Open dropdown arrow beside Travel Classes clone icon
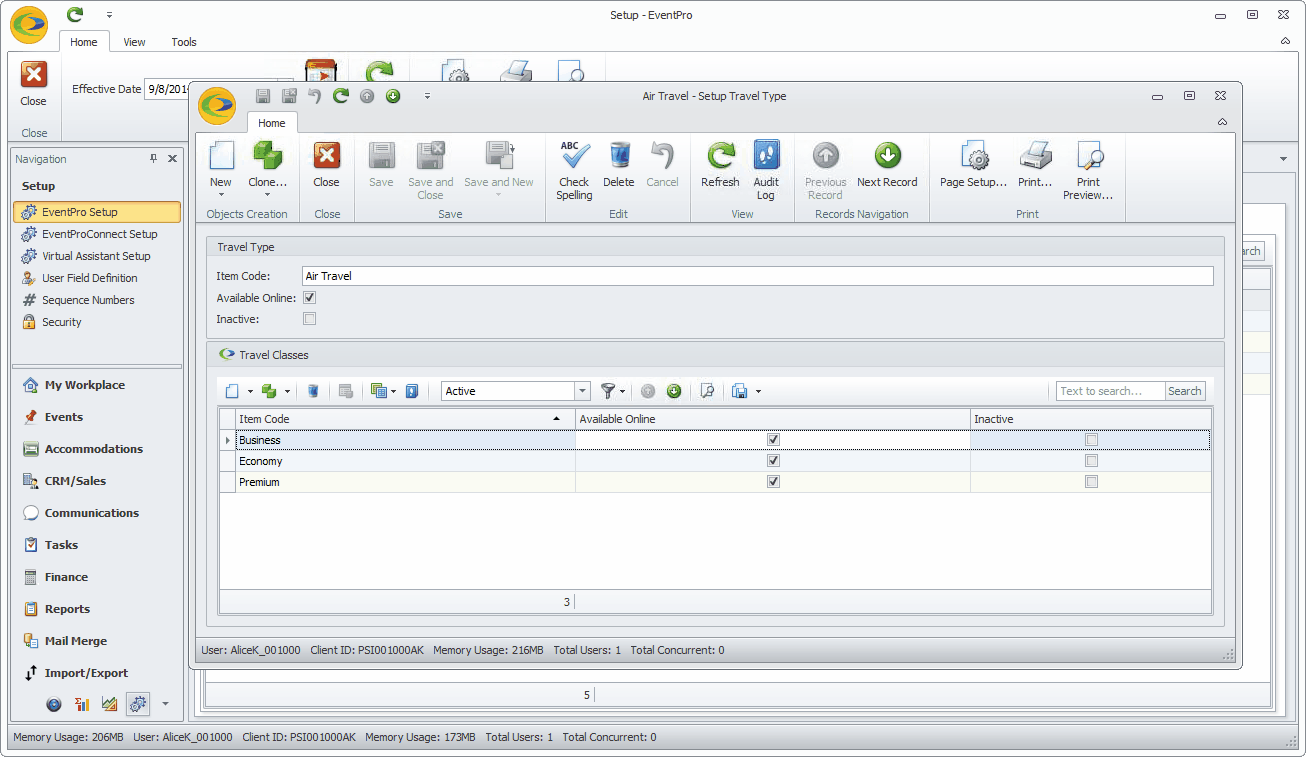Image resolution: width=1306 pixels, height=757 pixels. [x=288, y=392]
